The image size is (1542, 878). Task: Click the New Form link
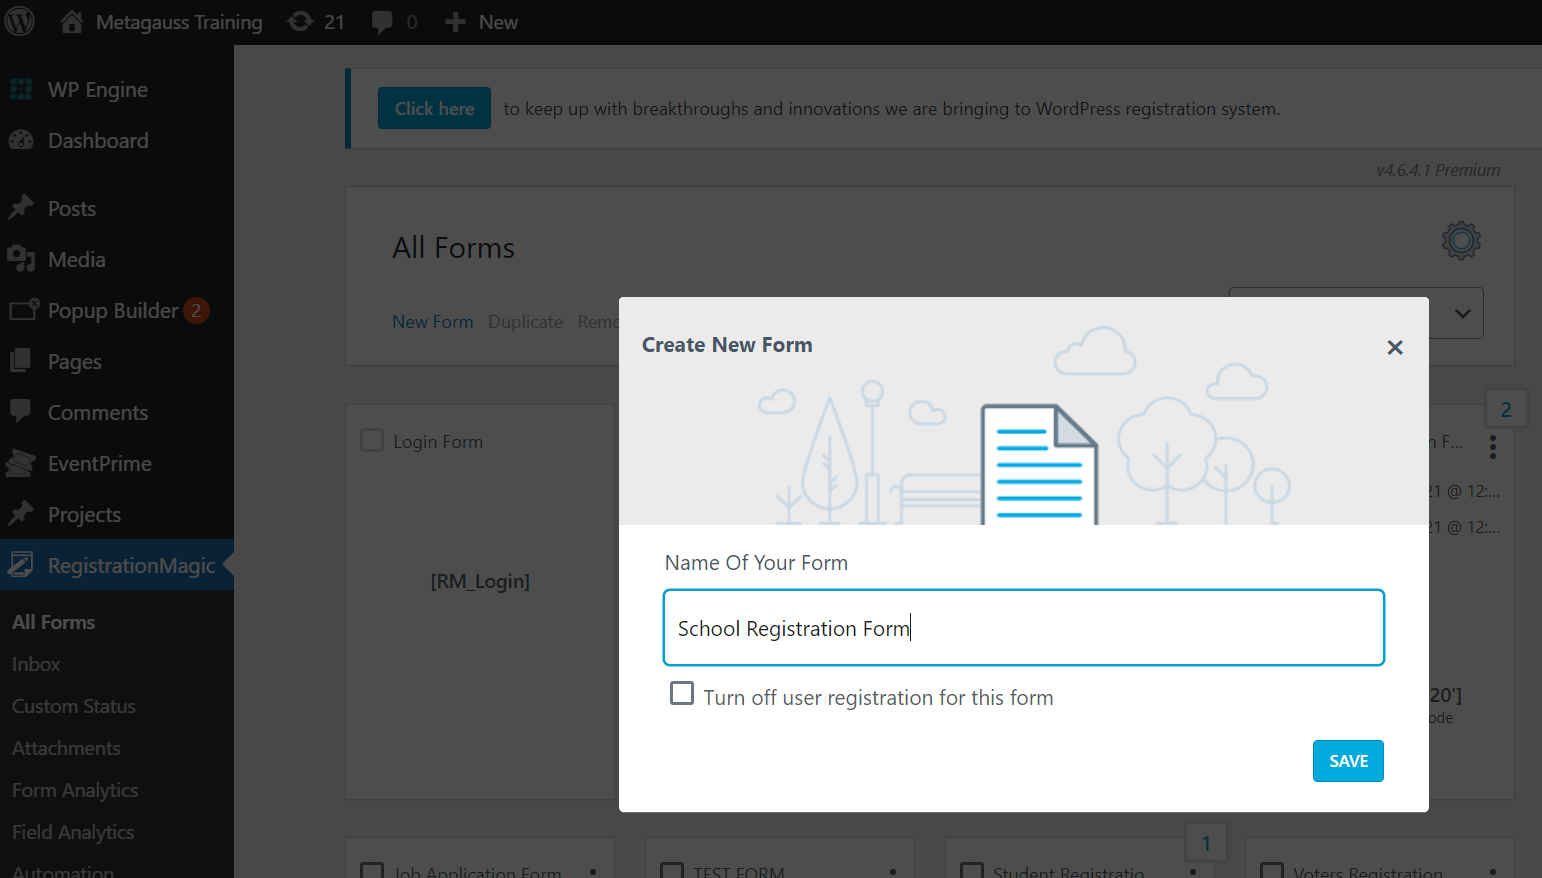click(432, 322)
